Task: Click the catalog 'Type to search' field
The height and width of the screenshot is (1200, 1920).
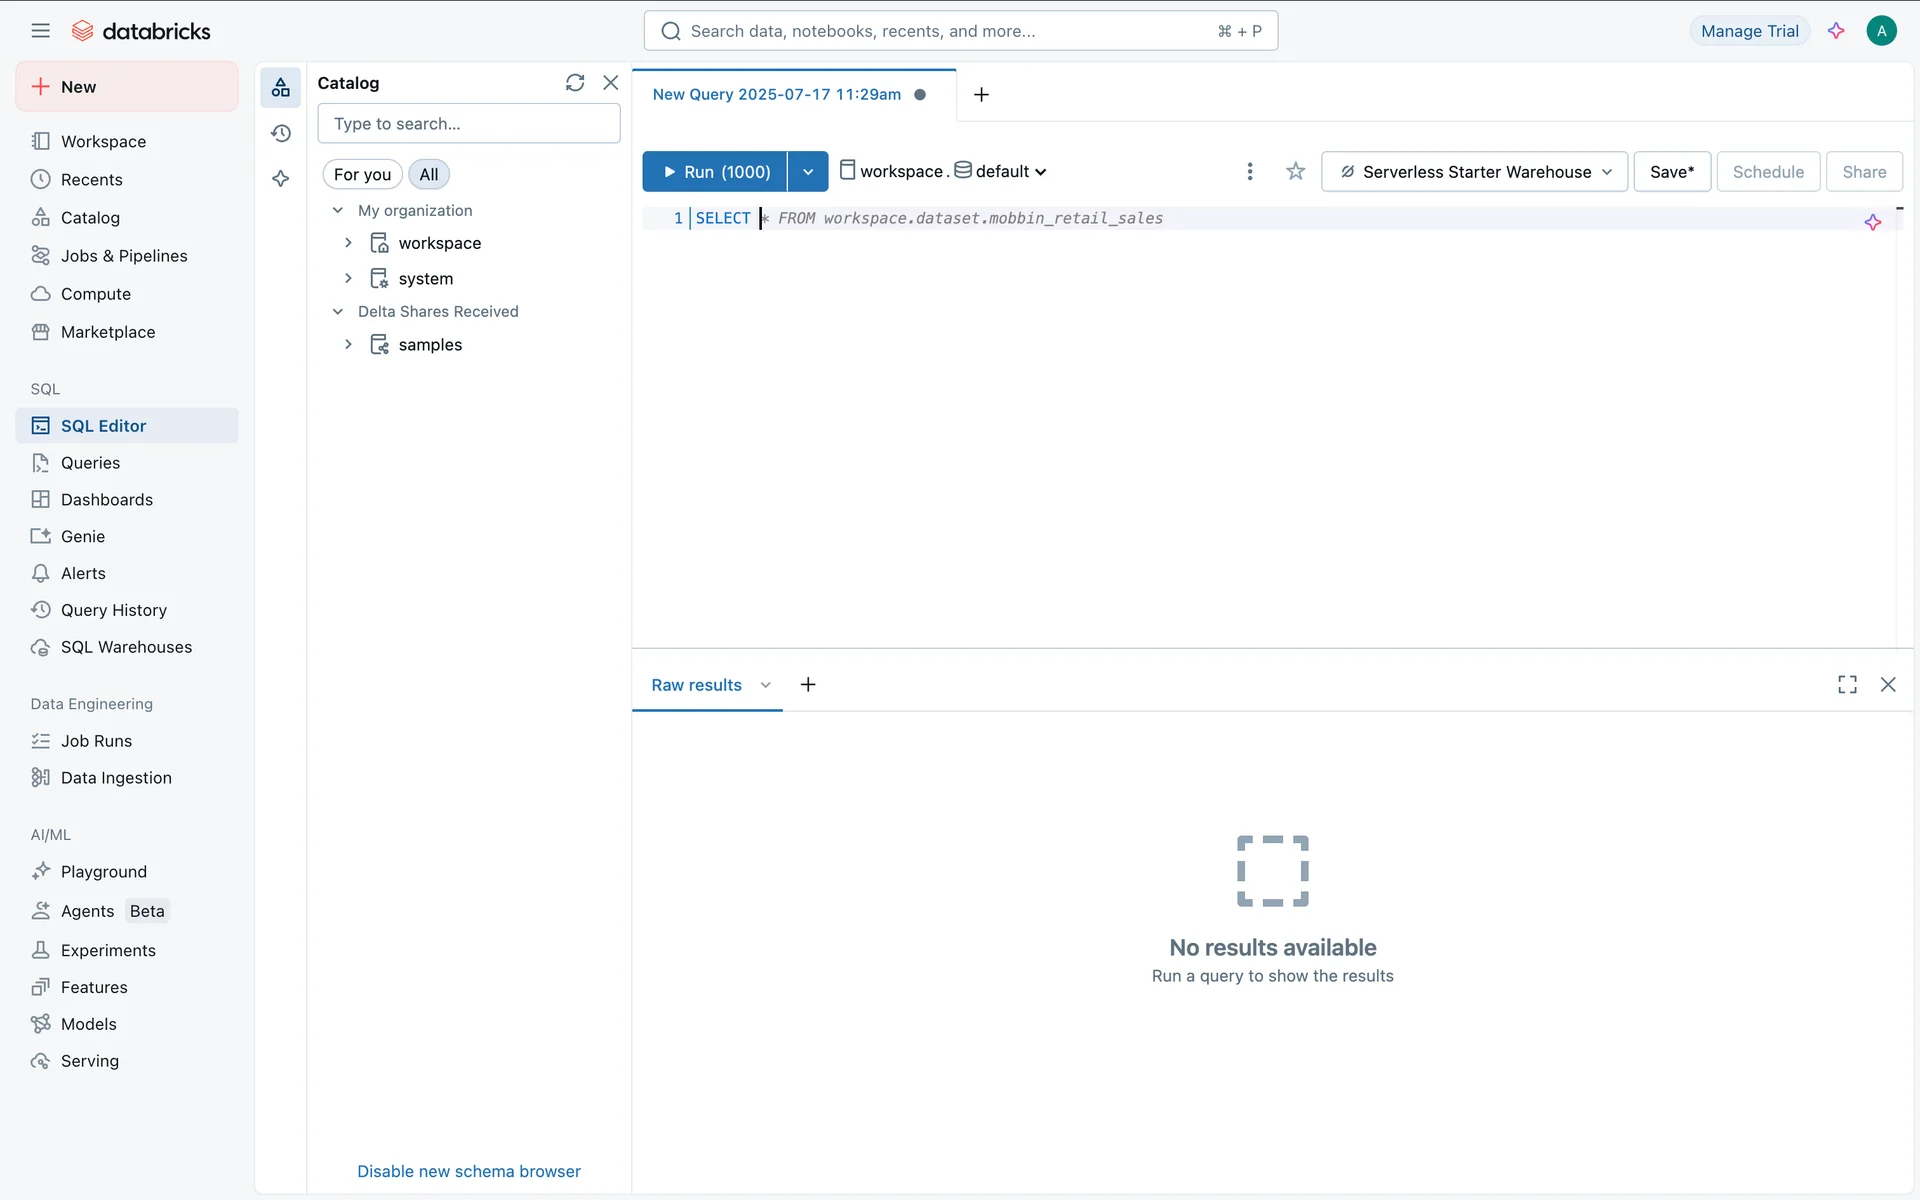Action: [x=468, y=124]
